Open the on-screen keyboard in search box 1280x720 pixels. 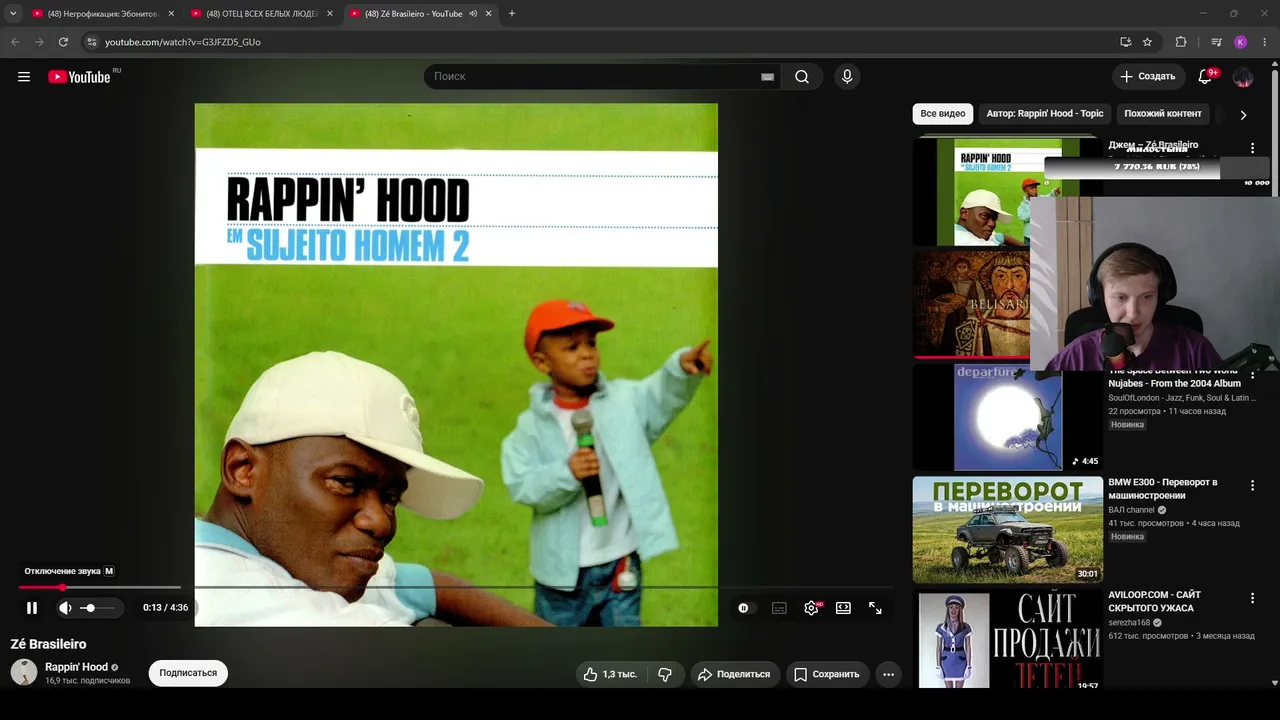(x=767, y=77)
